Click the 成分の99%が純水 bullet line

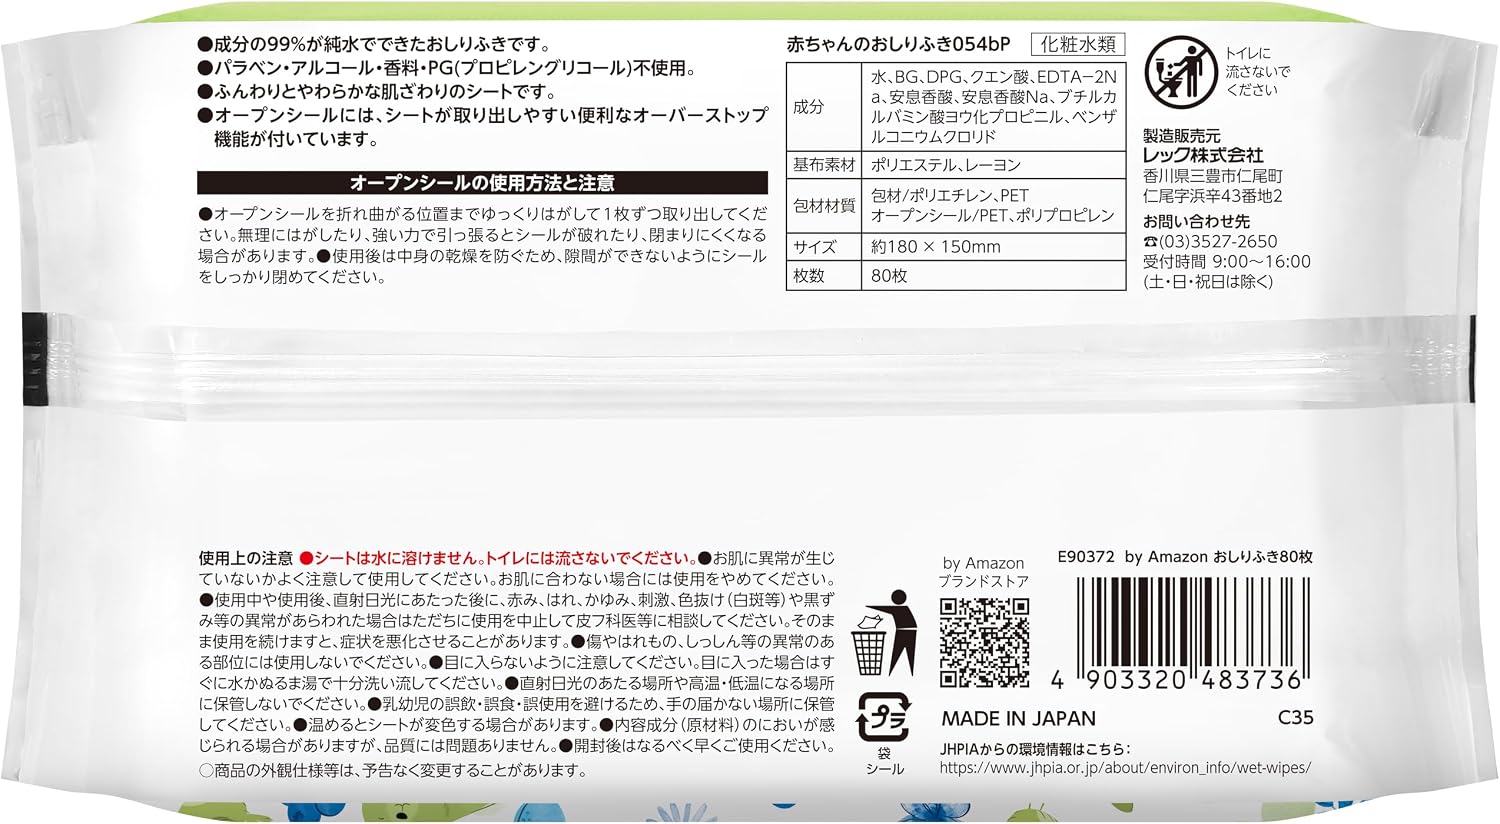(374, 44)
